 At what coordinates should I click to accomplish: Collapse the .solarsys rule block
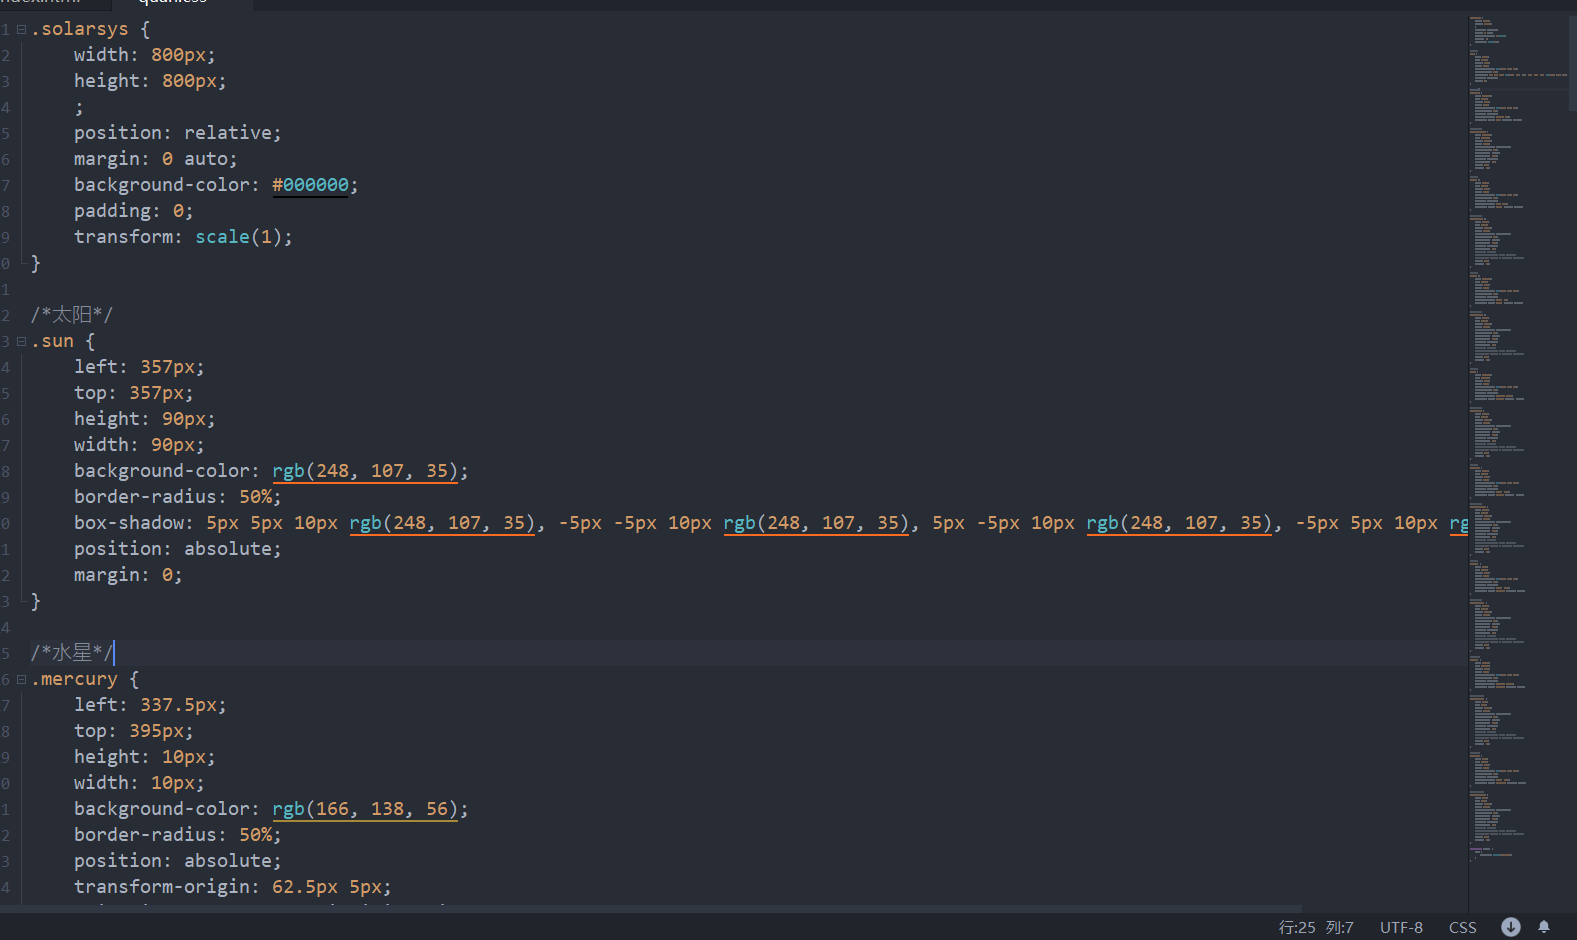21,29
